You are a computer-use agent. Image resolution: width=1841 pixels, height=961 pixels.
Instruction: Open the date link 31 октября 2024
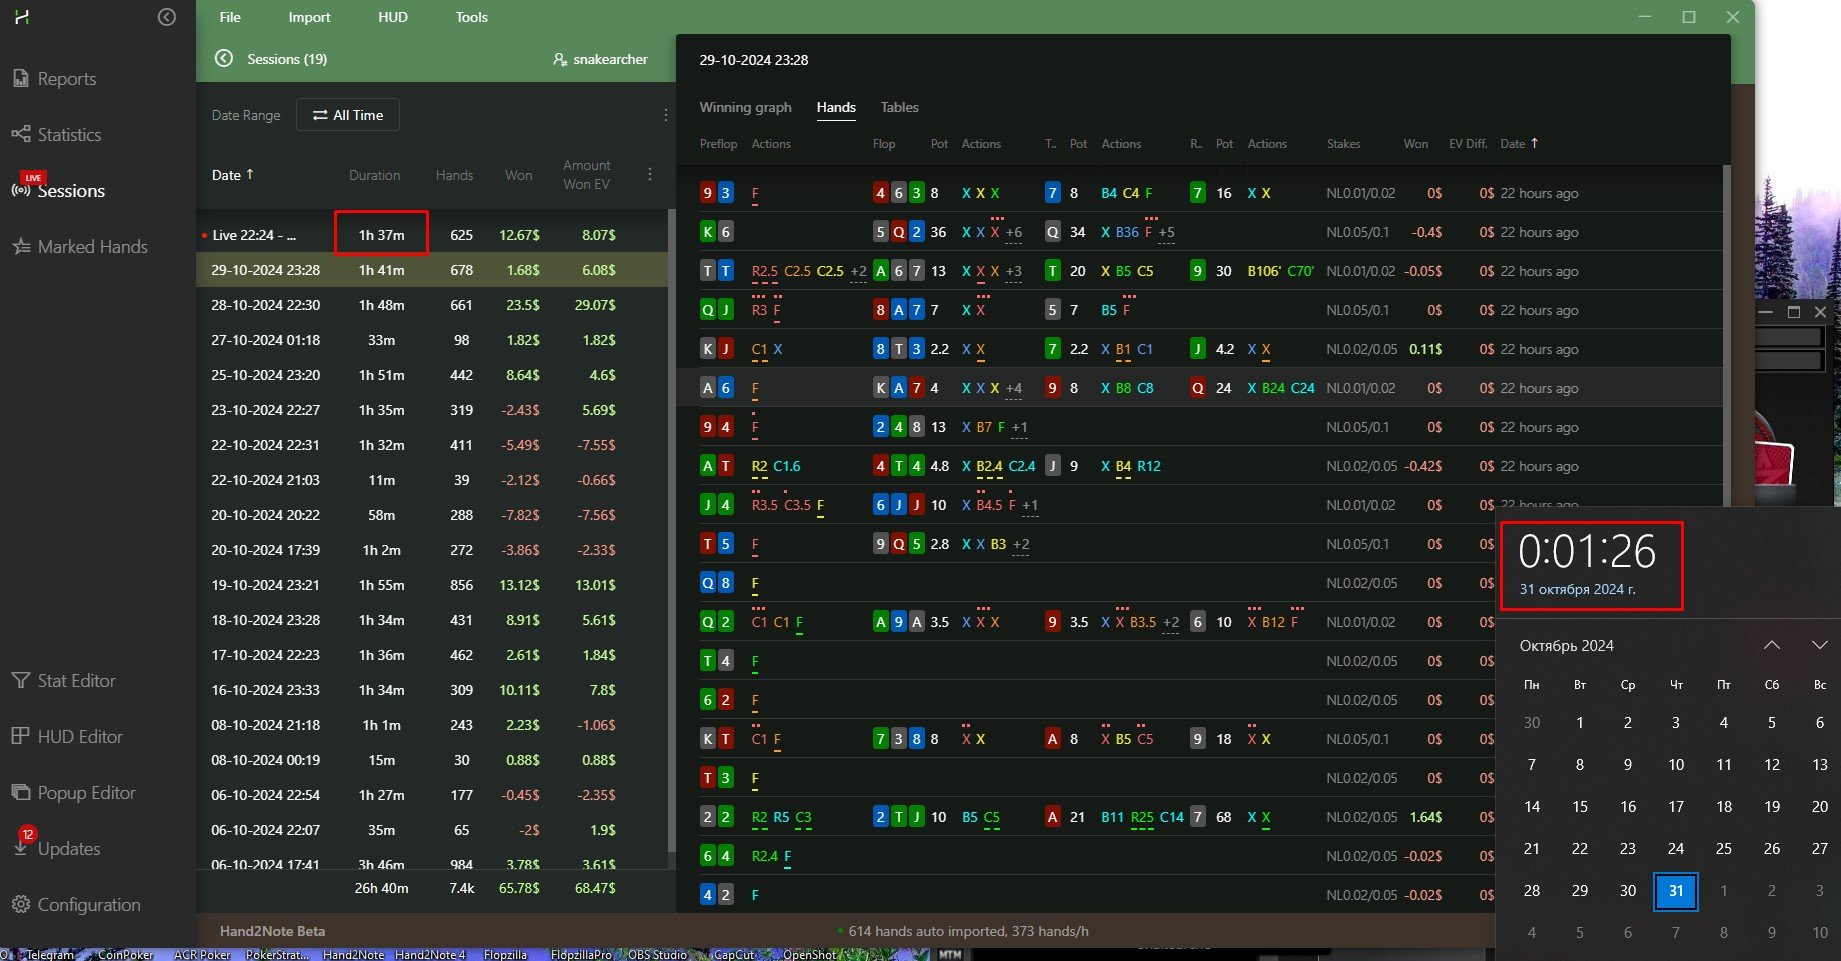1577,589
